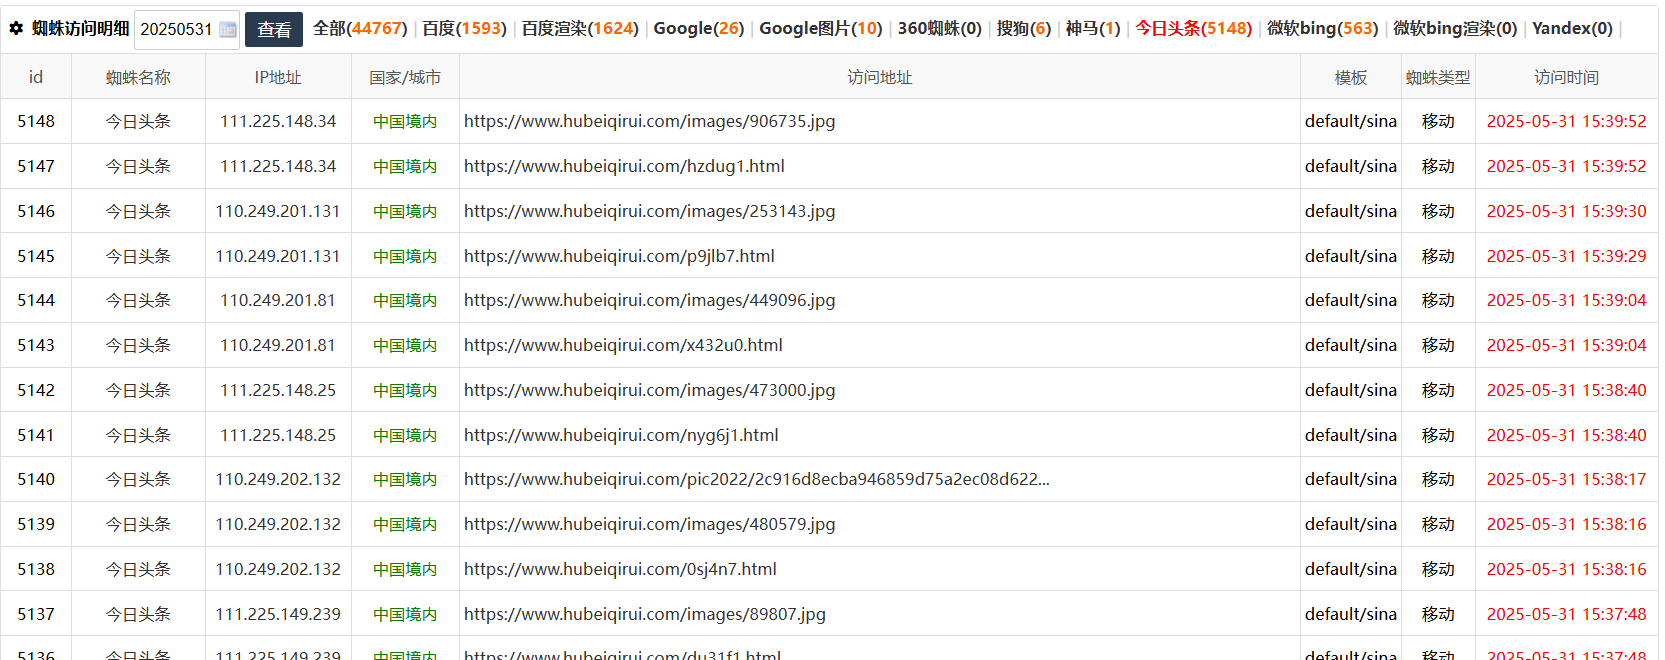Open URL images/449096.jpg
This screenshot has width=1665, height=660.
click(650, 300)
